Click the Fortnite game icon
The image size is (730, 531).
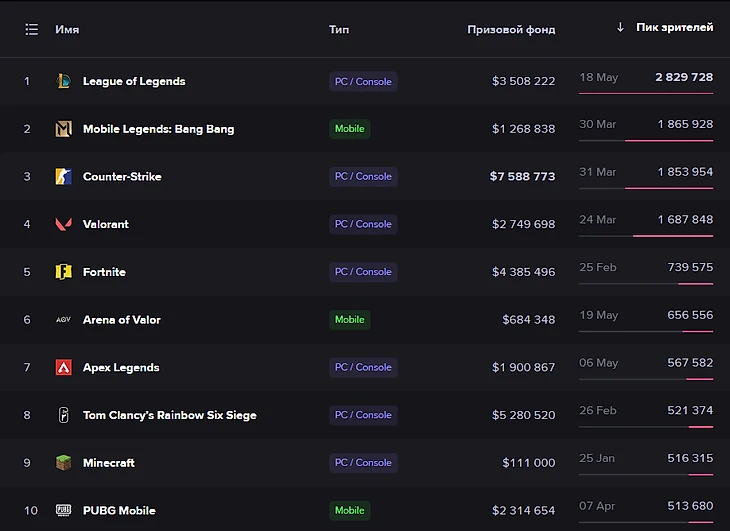pos(64,272)
